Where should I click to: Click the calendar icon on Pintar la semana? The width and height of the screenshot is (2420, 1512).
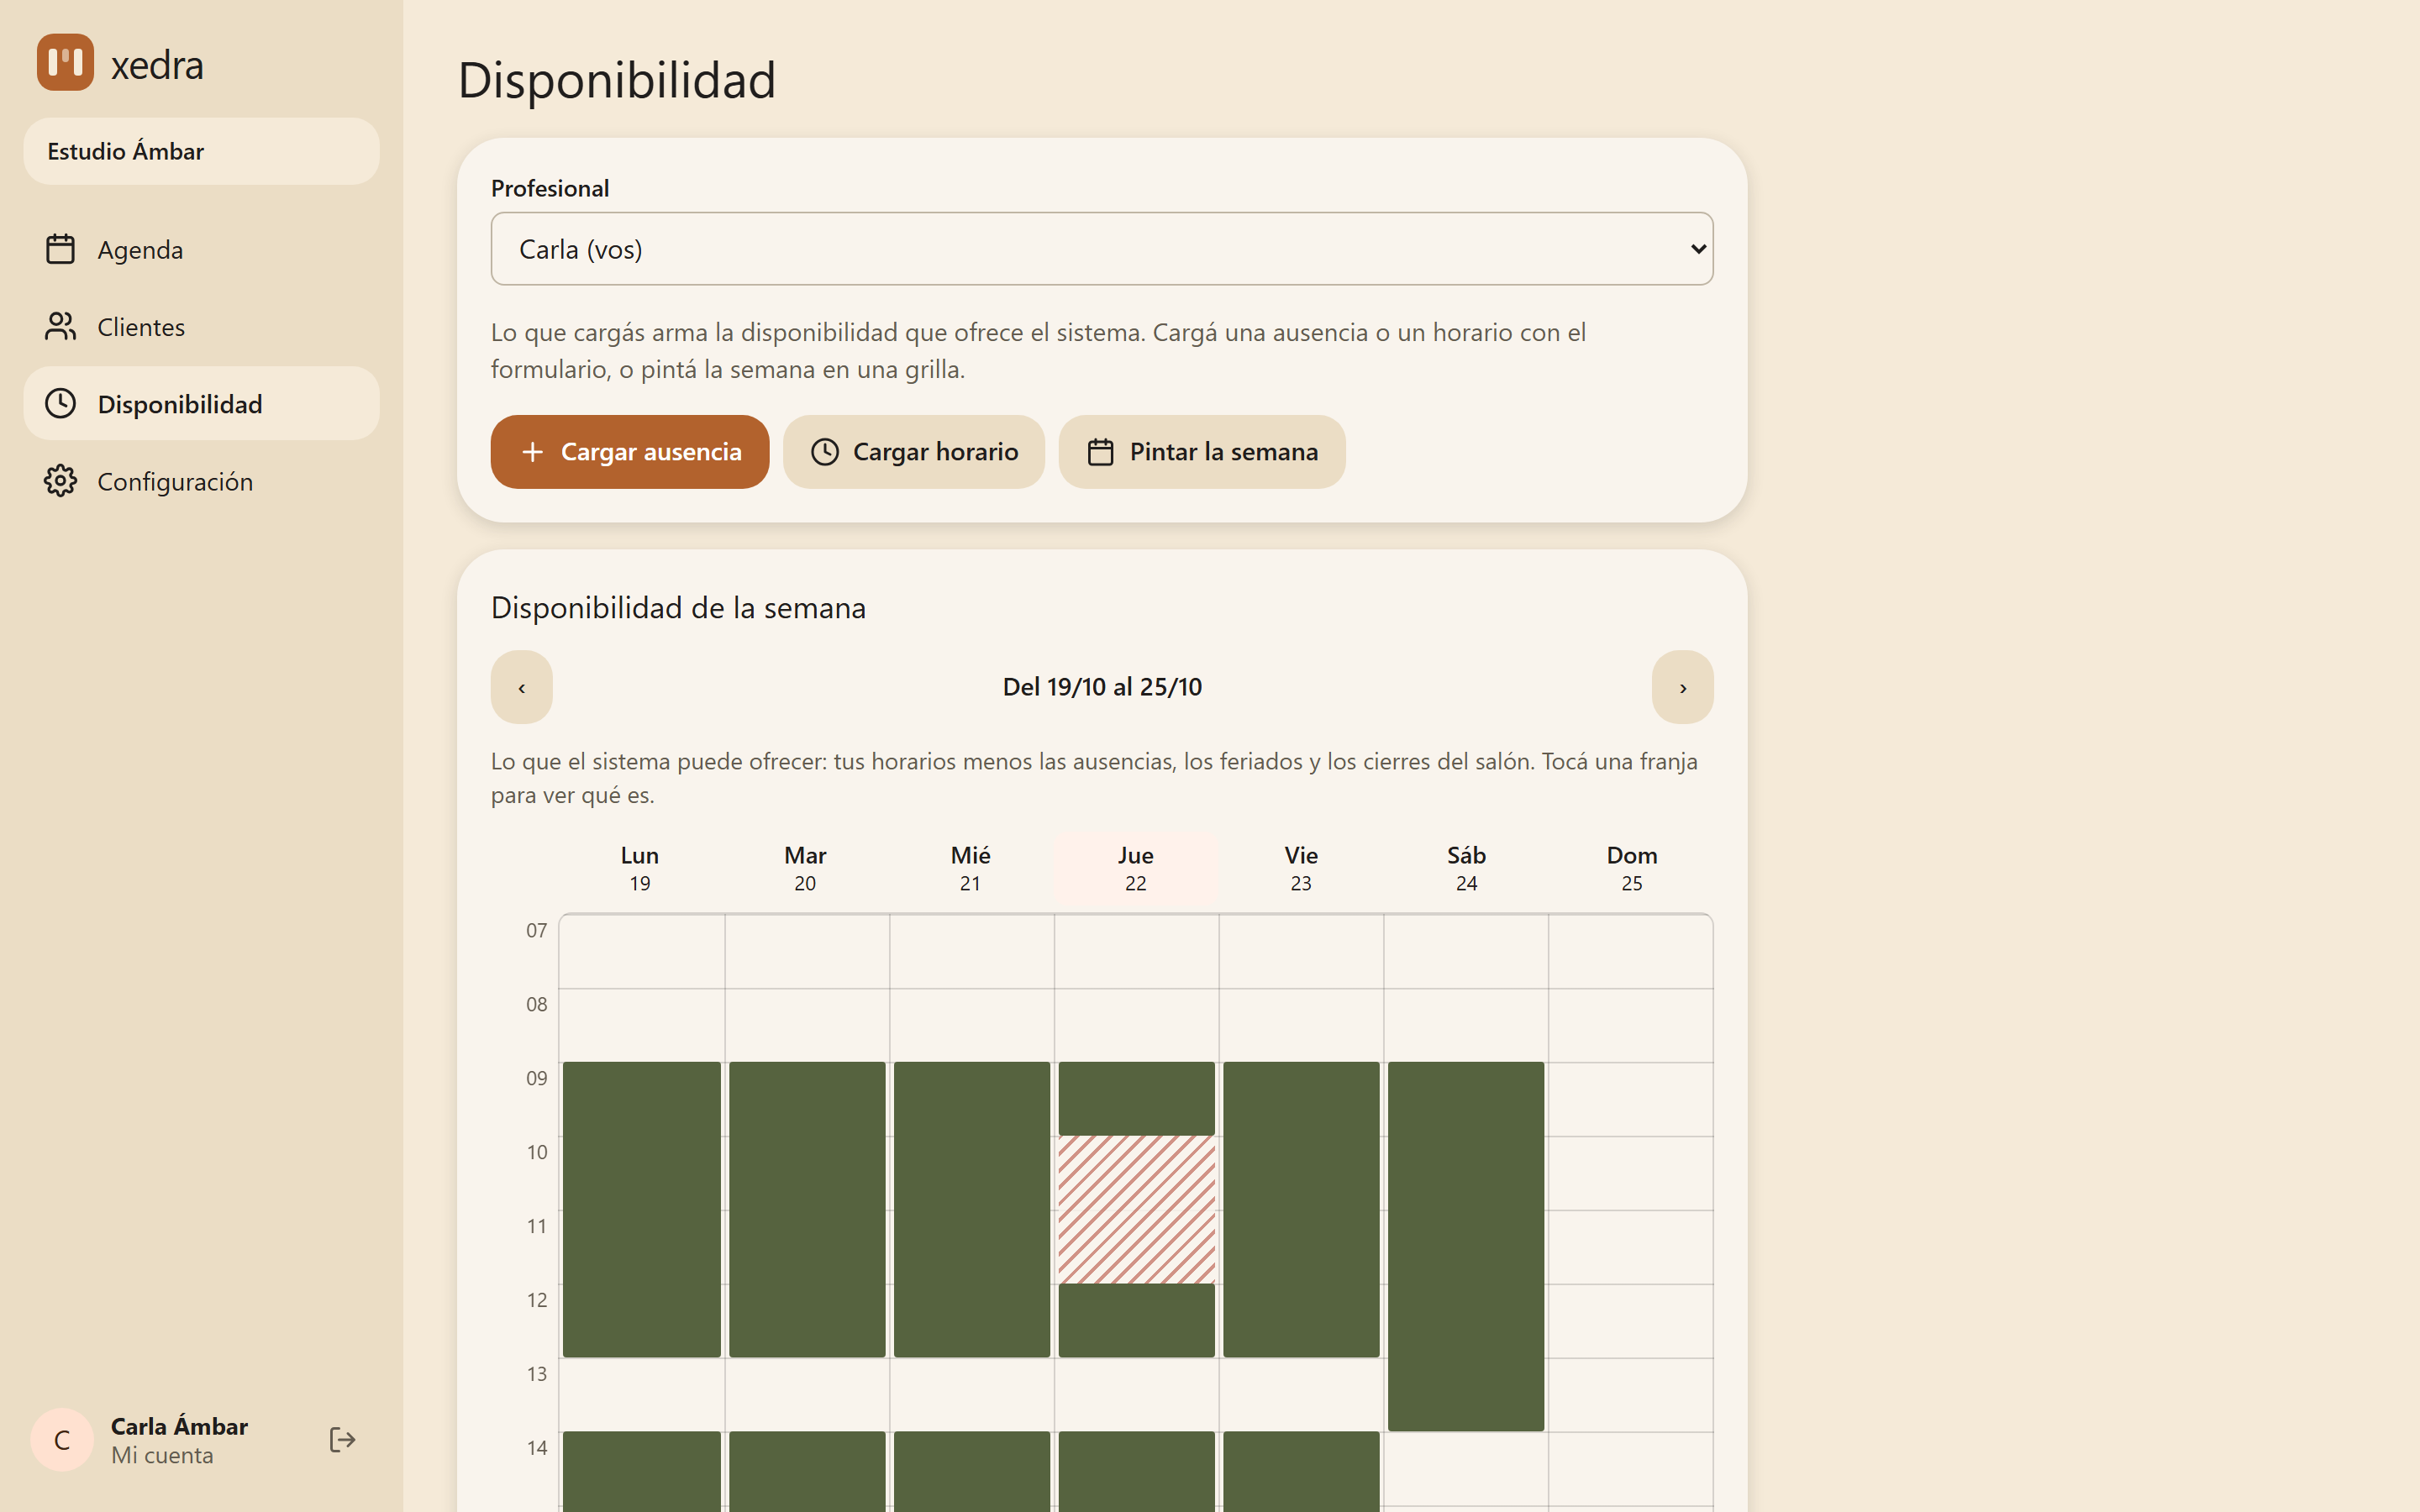(x=1100, y=452)
